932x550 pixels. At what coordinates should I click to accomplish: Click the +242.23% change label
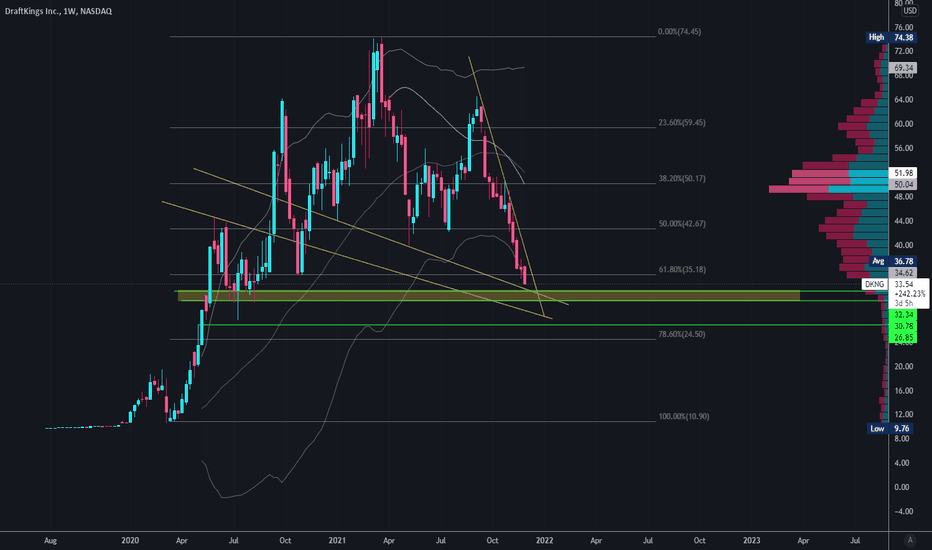910,294
